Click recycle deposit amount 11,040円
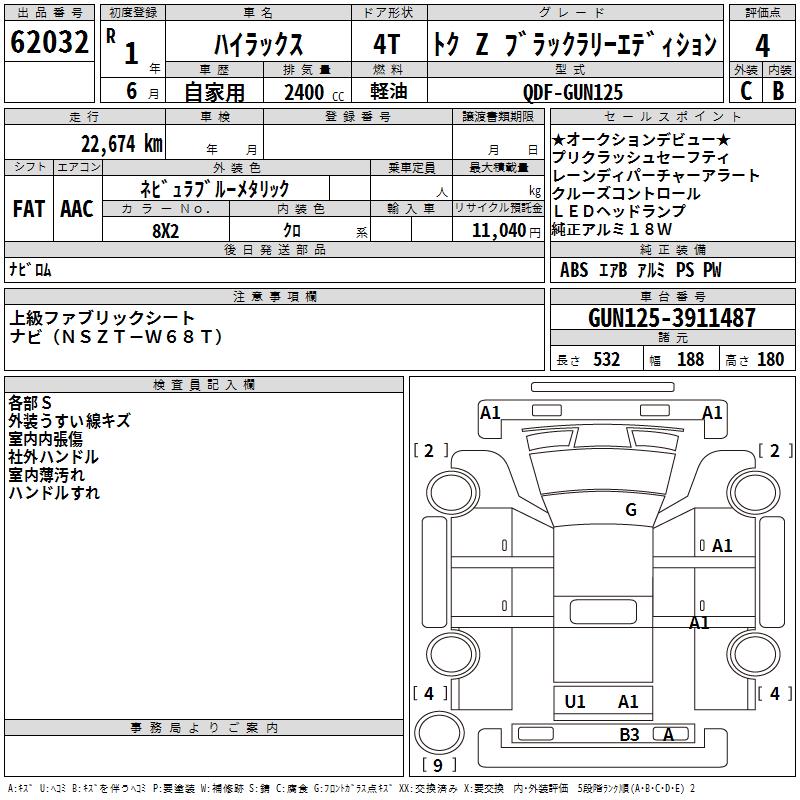The image size is (800, 800). pyautogui.click(x=506, y=231)
